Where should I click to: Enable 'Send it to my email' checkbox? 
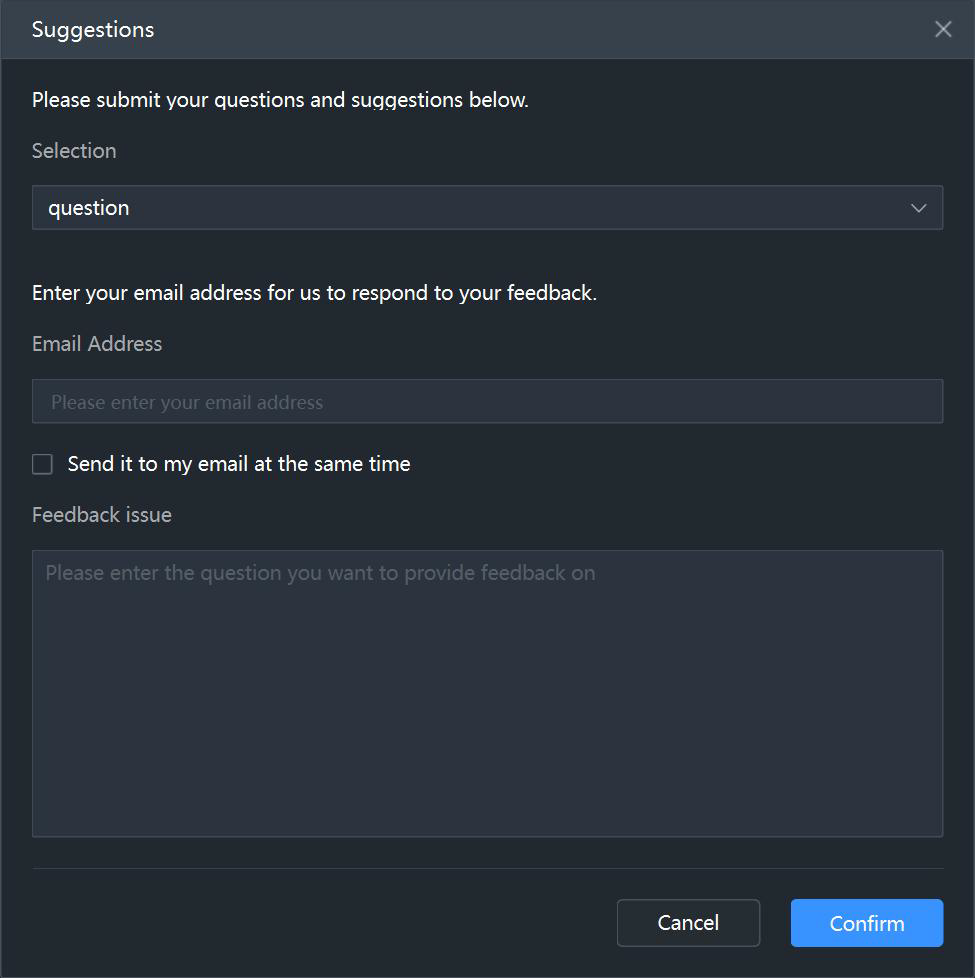[x=42, y=464]
